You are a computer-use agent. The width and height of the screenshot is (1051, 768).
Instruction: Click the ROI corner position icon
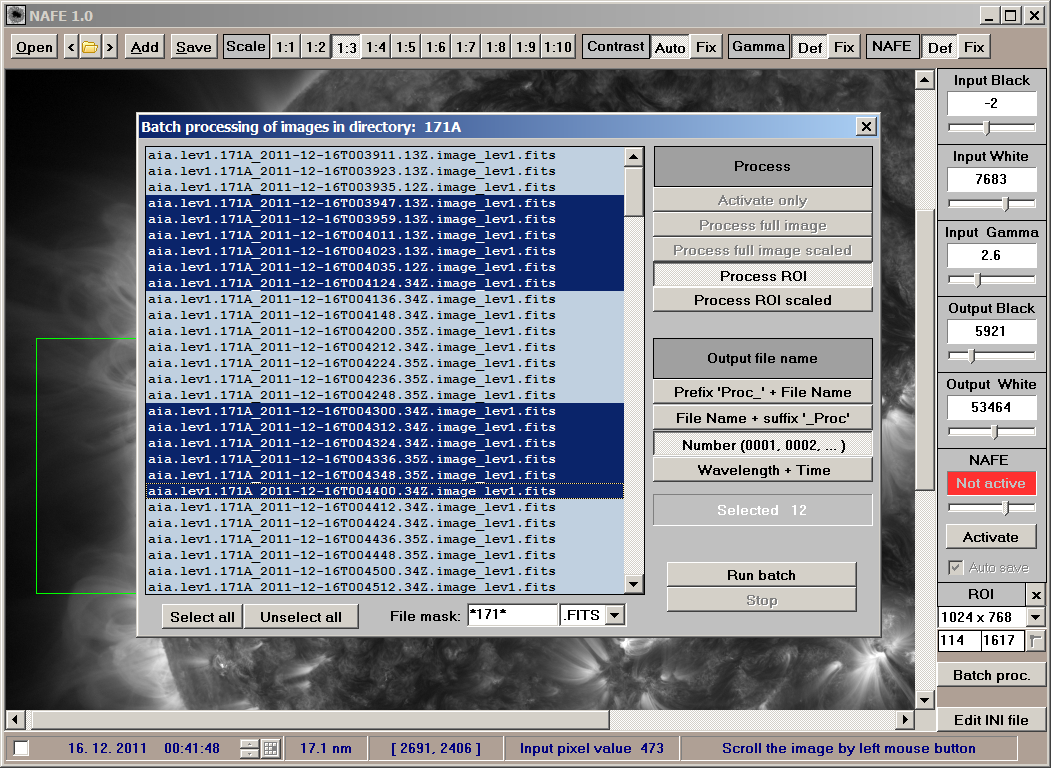click(x=1035, y=641)
